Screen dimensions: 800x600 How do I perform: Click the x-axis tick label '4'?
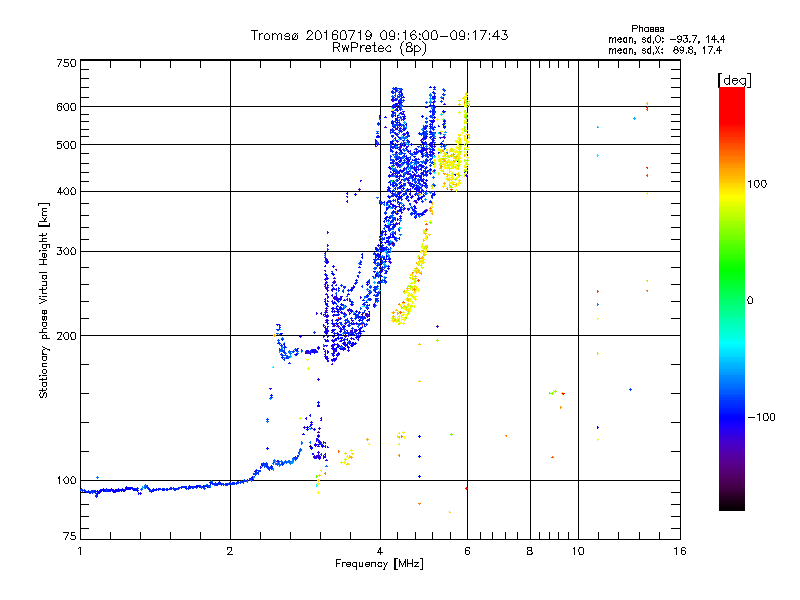click(380, 551)
